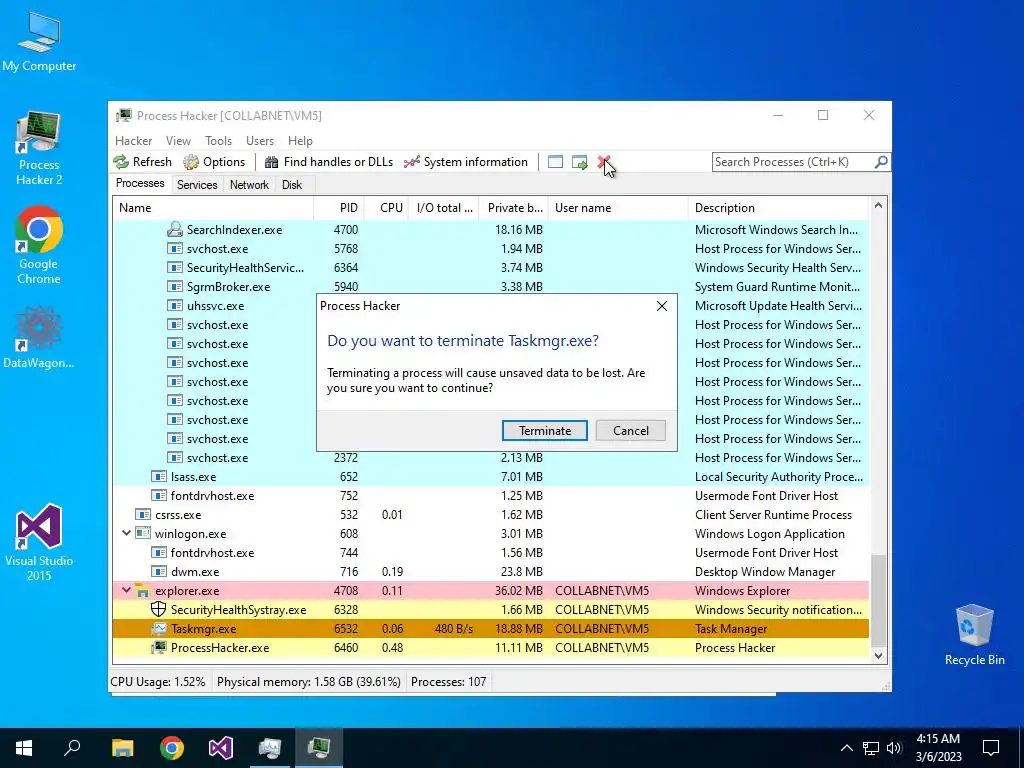Select Visual Studio 2015 desktop shortcut

pyautogui.click(x=39, y=542)
